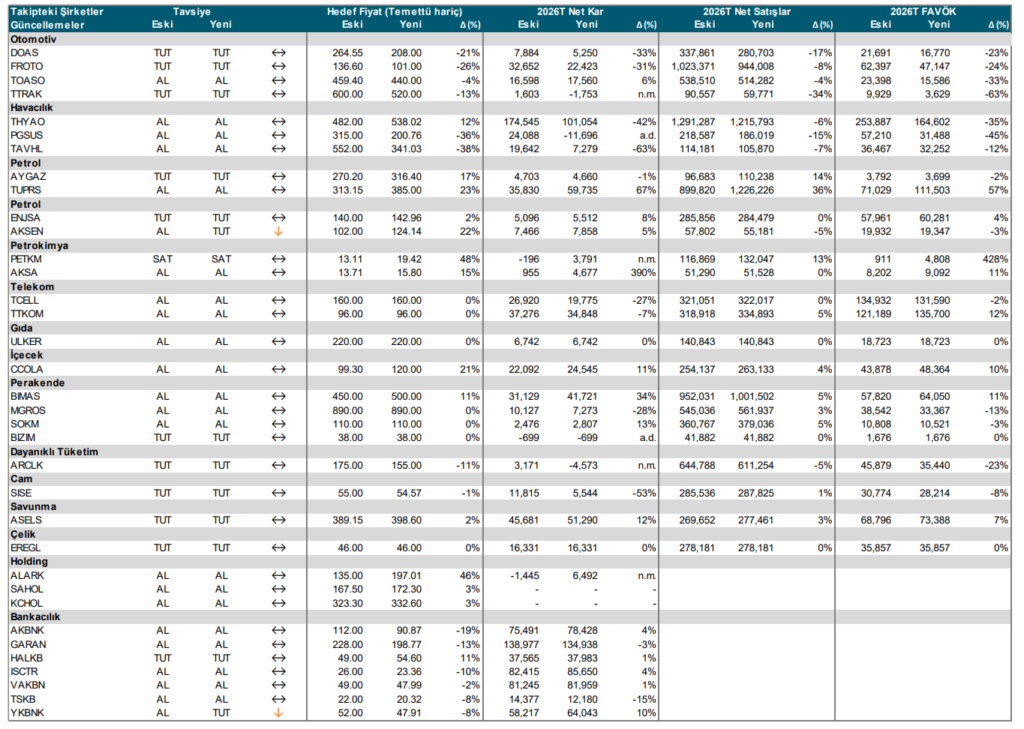
Task: Click ALARK new target price 197.01
Action: (406, 576)
